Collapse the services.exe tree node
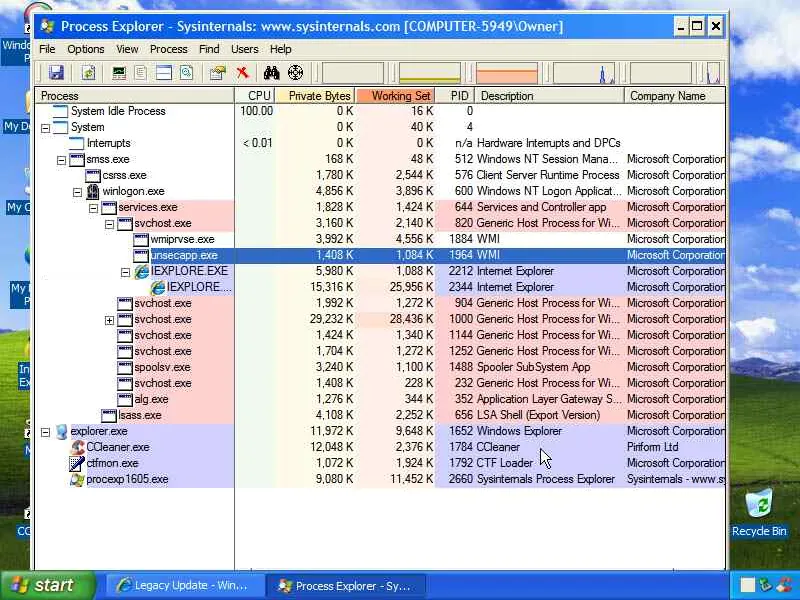This screenshot has width=800, height=600. pos(93,208)
